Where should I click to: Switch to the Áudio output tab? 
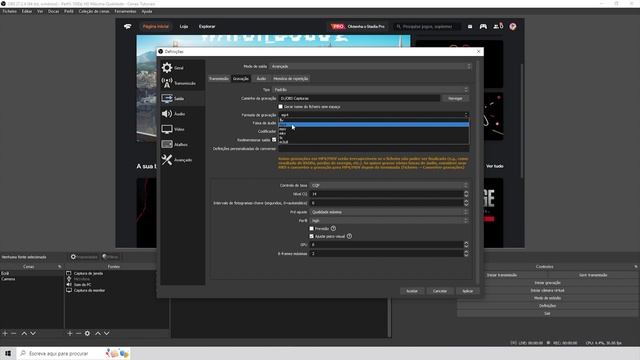coord(261,79)
